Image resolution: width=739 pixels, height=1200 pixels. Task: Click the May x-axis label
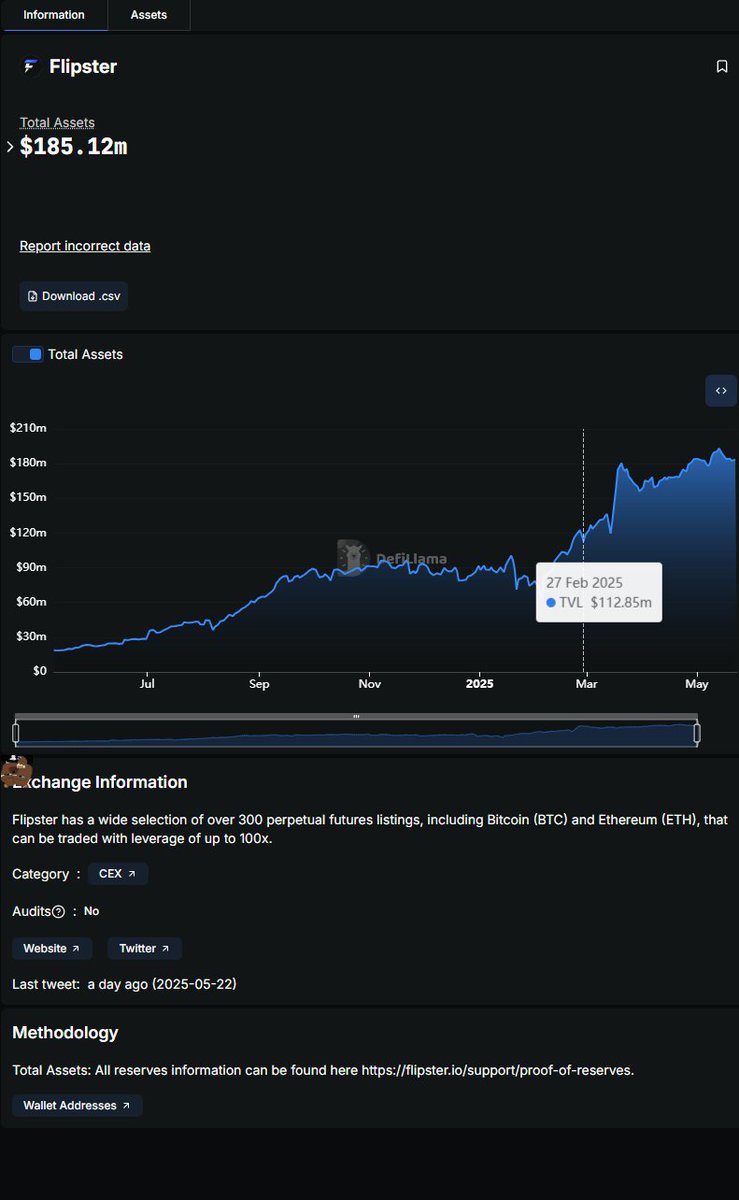click(697, 685)
